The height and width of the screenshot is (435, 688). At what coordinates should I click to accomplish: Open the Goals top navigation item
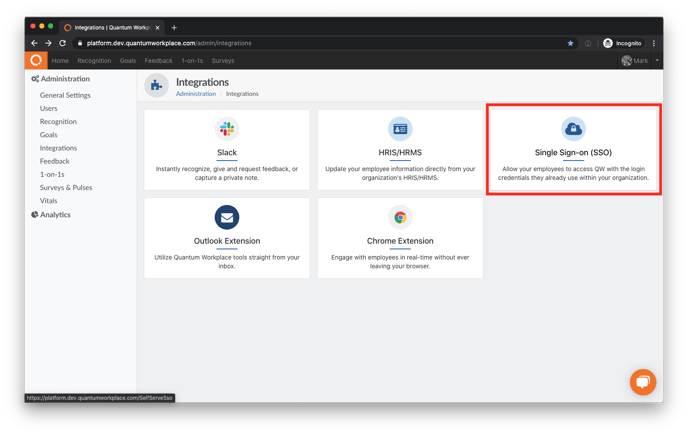pyautogui.click(x=128, y=61)
